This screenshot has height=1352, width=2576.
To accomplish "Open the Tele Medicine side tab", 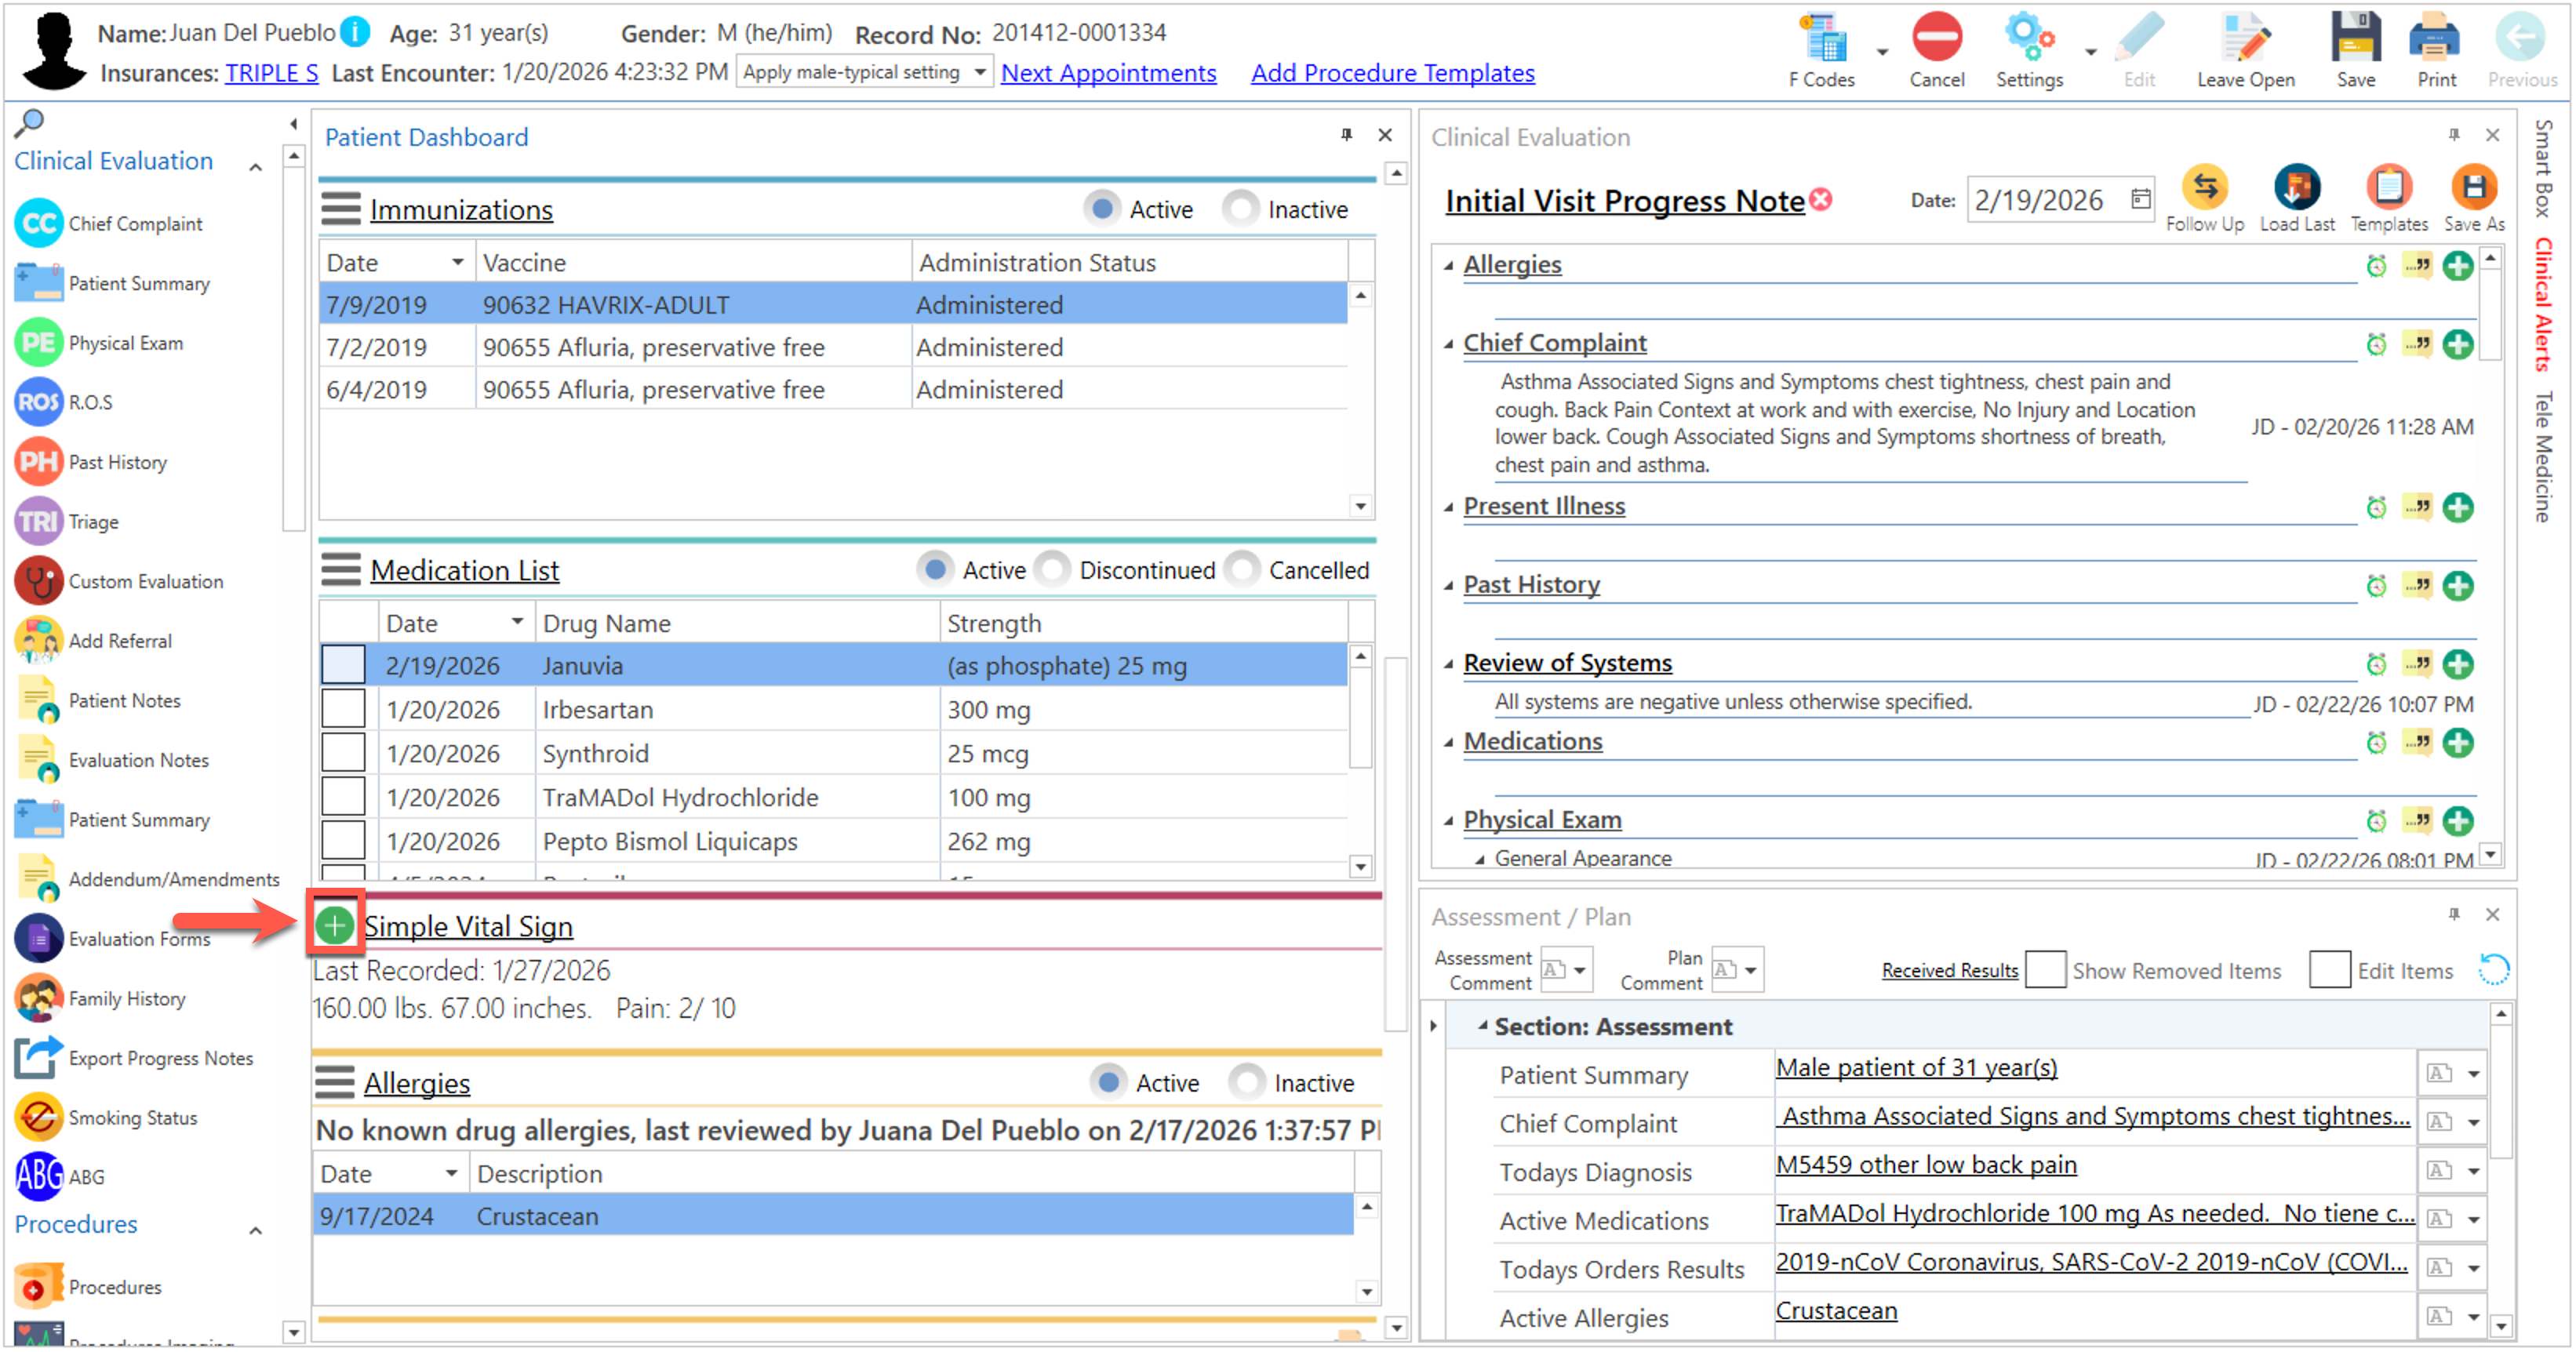I will (x=2543, y=456).
